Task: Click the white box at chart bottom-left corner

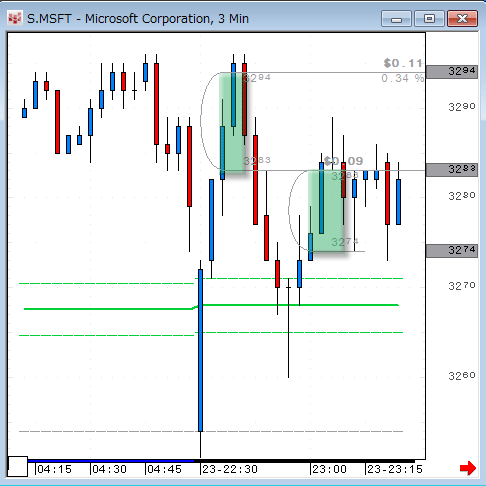Action: click(18, 467)
